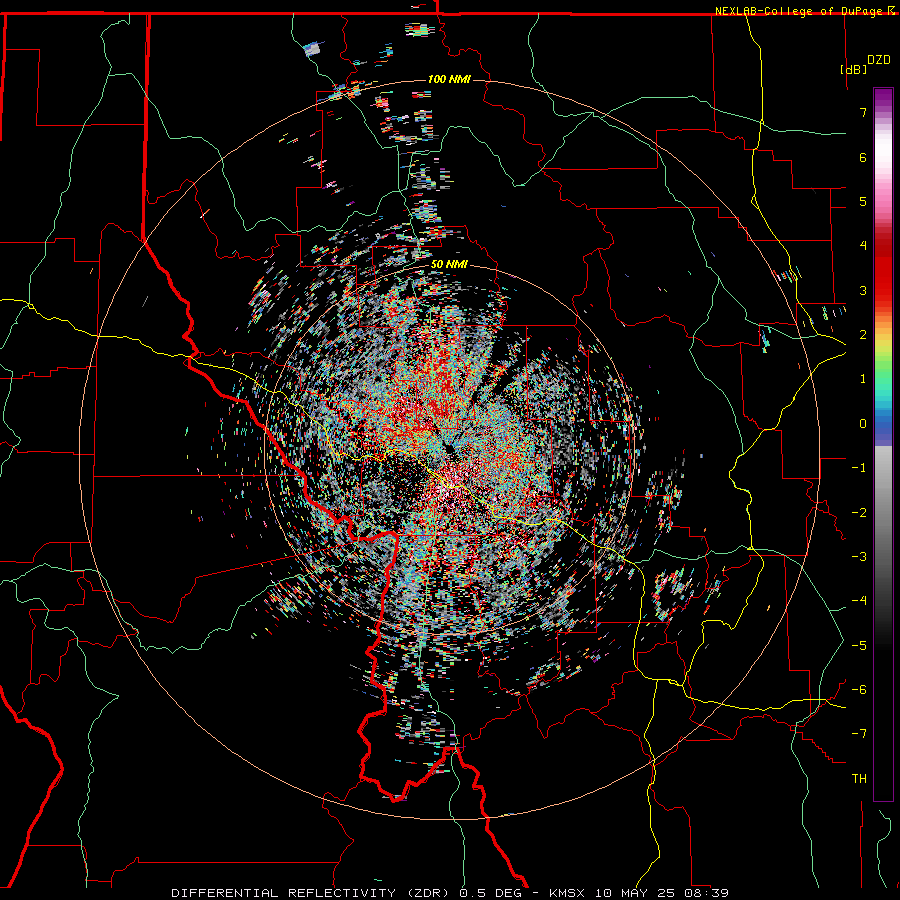This screenshot has height=900, width=900.
Task: Click the 0.5 DEG elevation text
Action: point(490,893)
